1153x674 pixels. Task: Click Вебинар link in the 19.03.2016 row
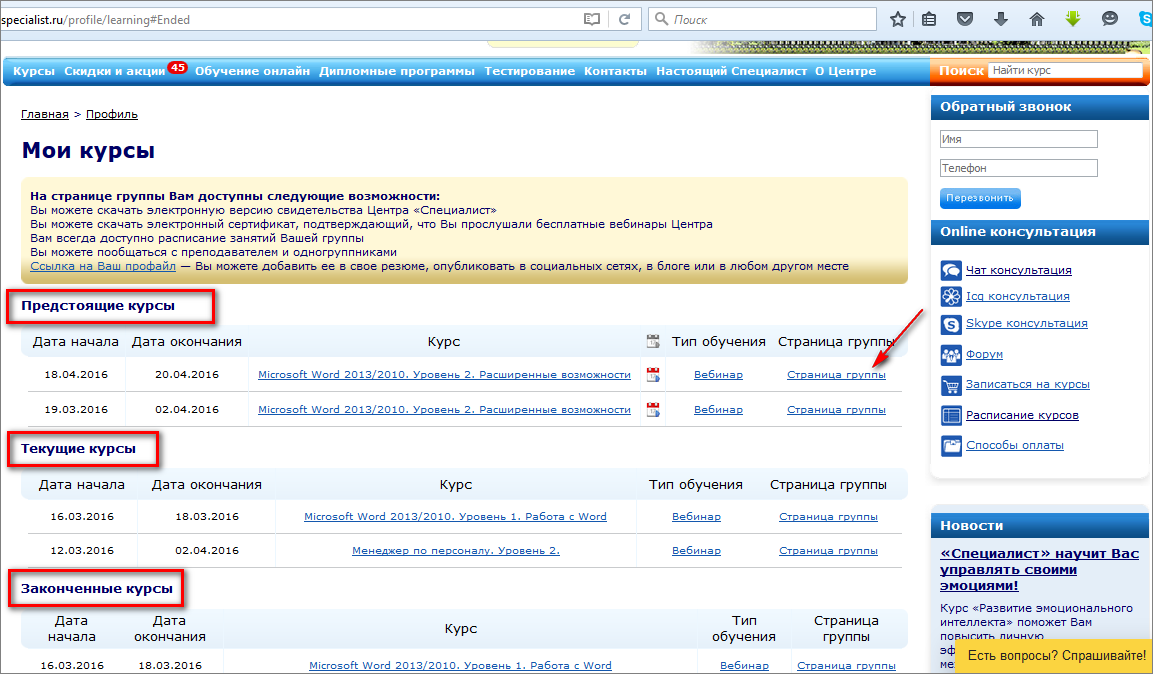coord(718,409)
